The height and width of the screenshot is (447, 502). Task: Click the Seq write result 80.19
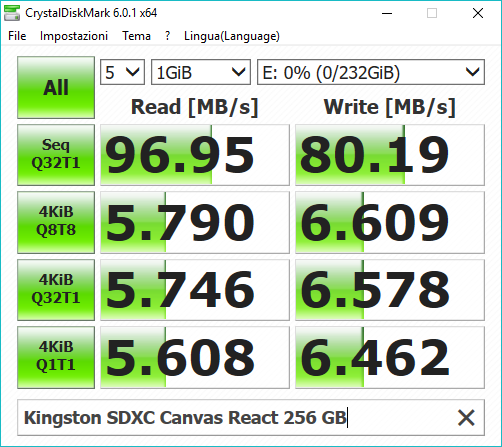[390, 155]
